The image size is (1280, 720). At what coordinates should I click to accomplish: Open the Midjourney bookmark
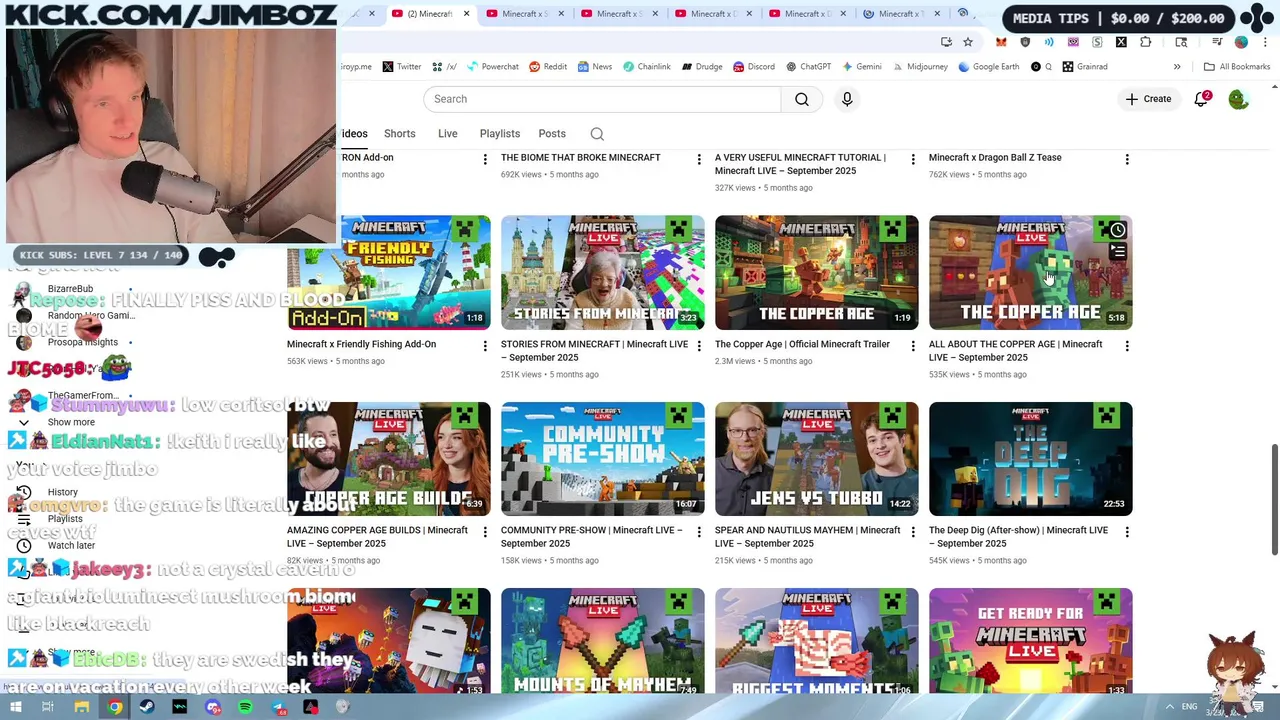(x=919, y=67)
